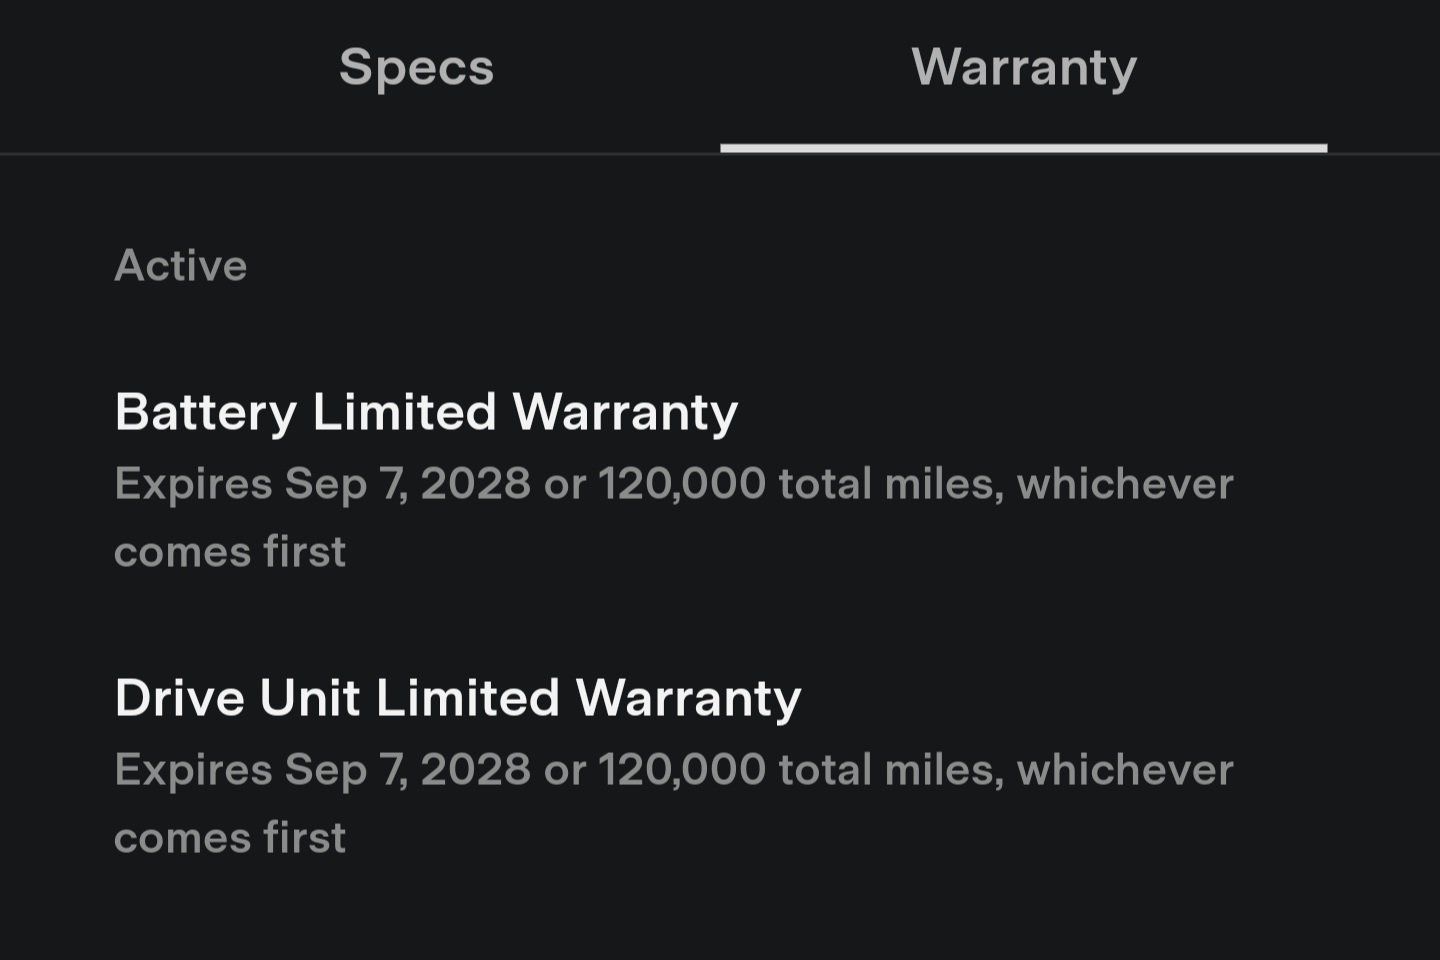Click the white underline beneath the Warranty tab
Image resolution: width=1440 pixels, height=960 pixels.
(x=1024, y=148)
